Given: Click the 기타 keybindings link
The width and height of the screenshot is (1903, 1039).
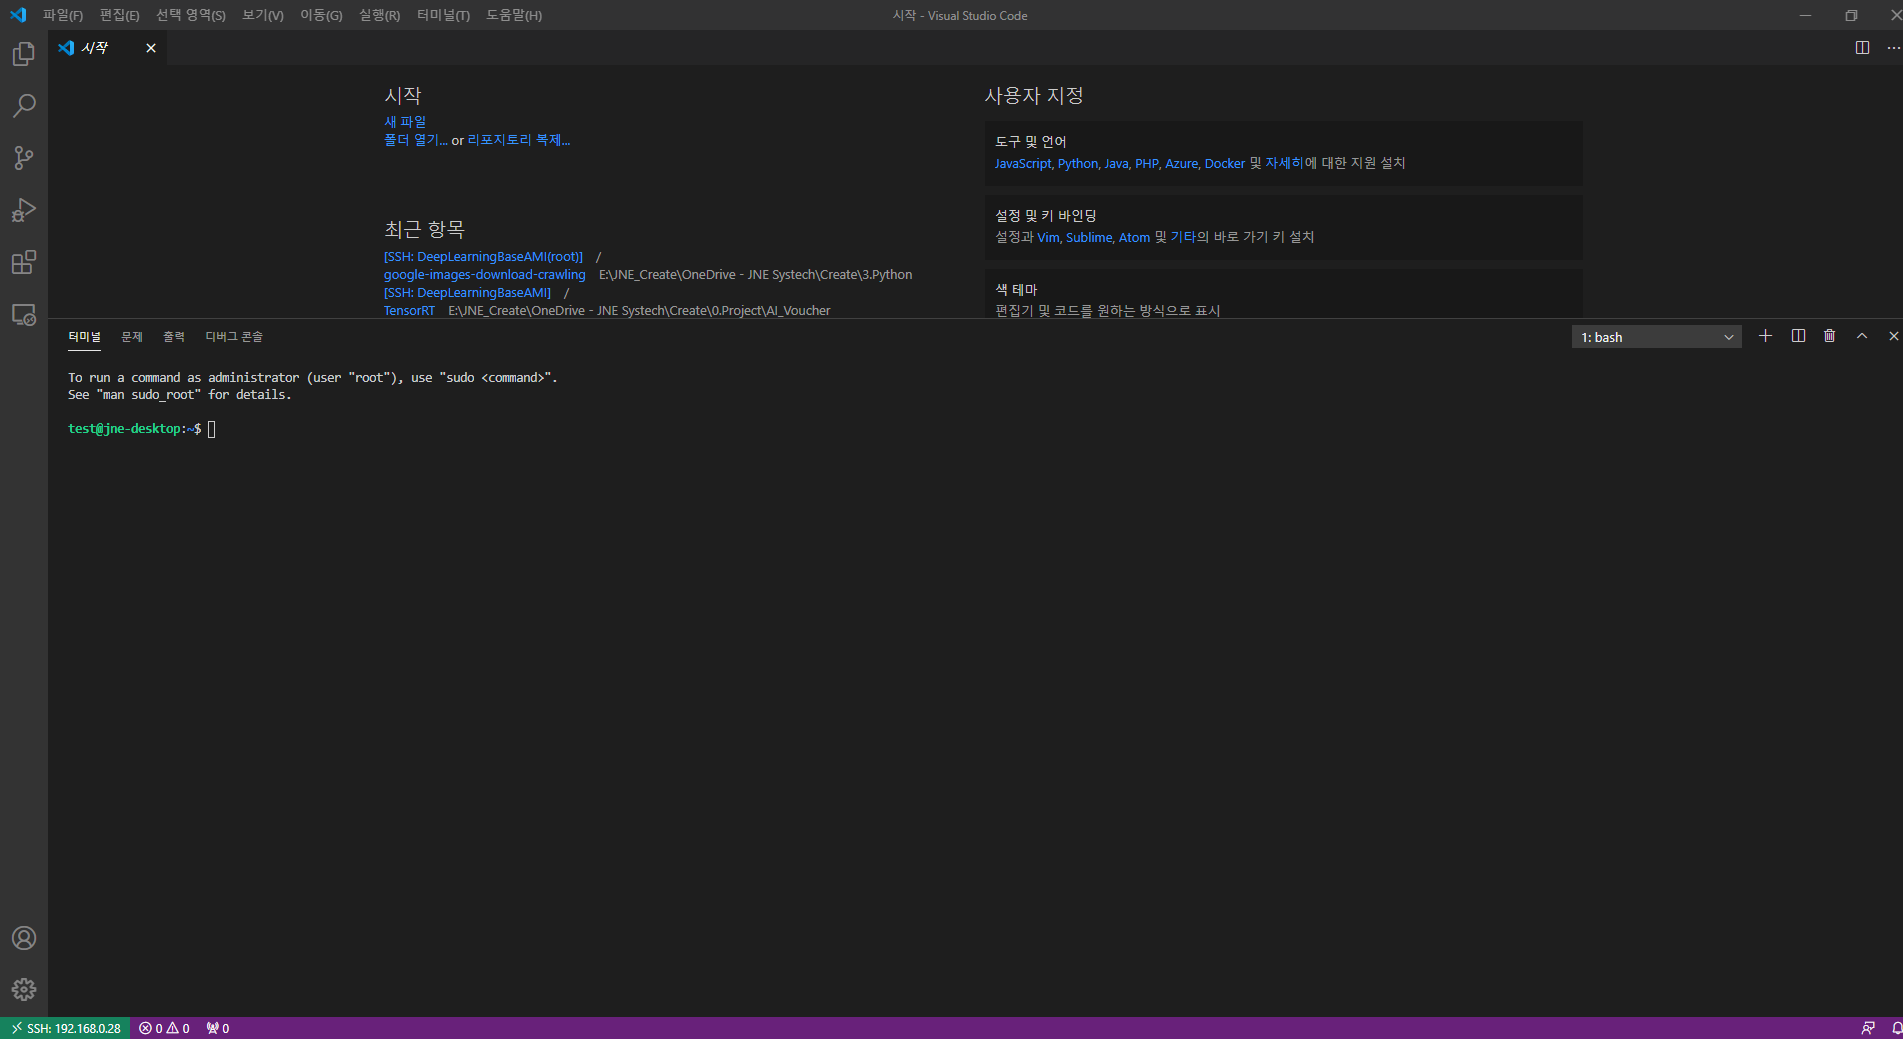Looking at the screenshot, I should (1183, 237).
